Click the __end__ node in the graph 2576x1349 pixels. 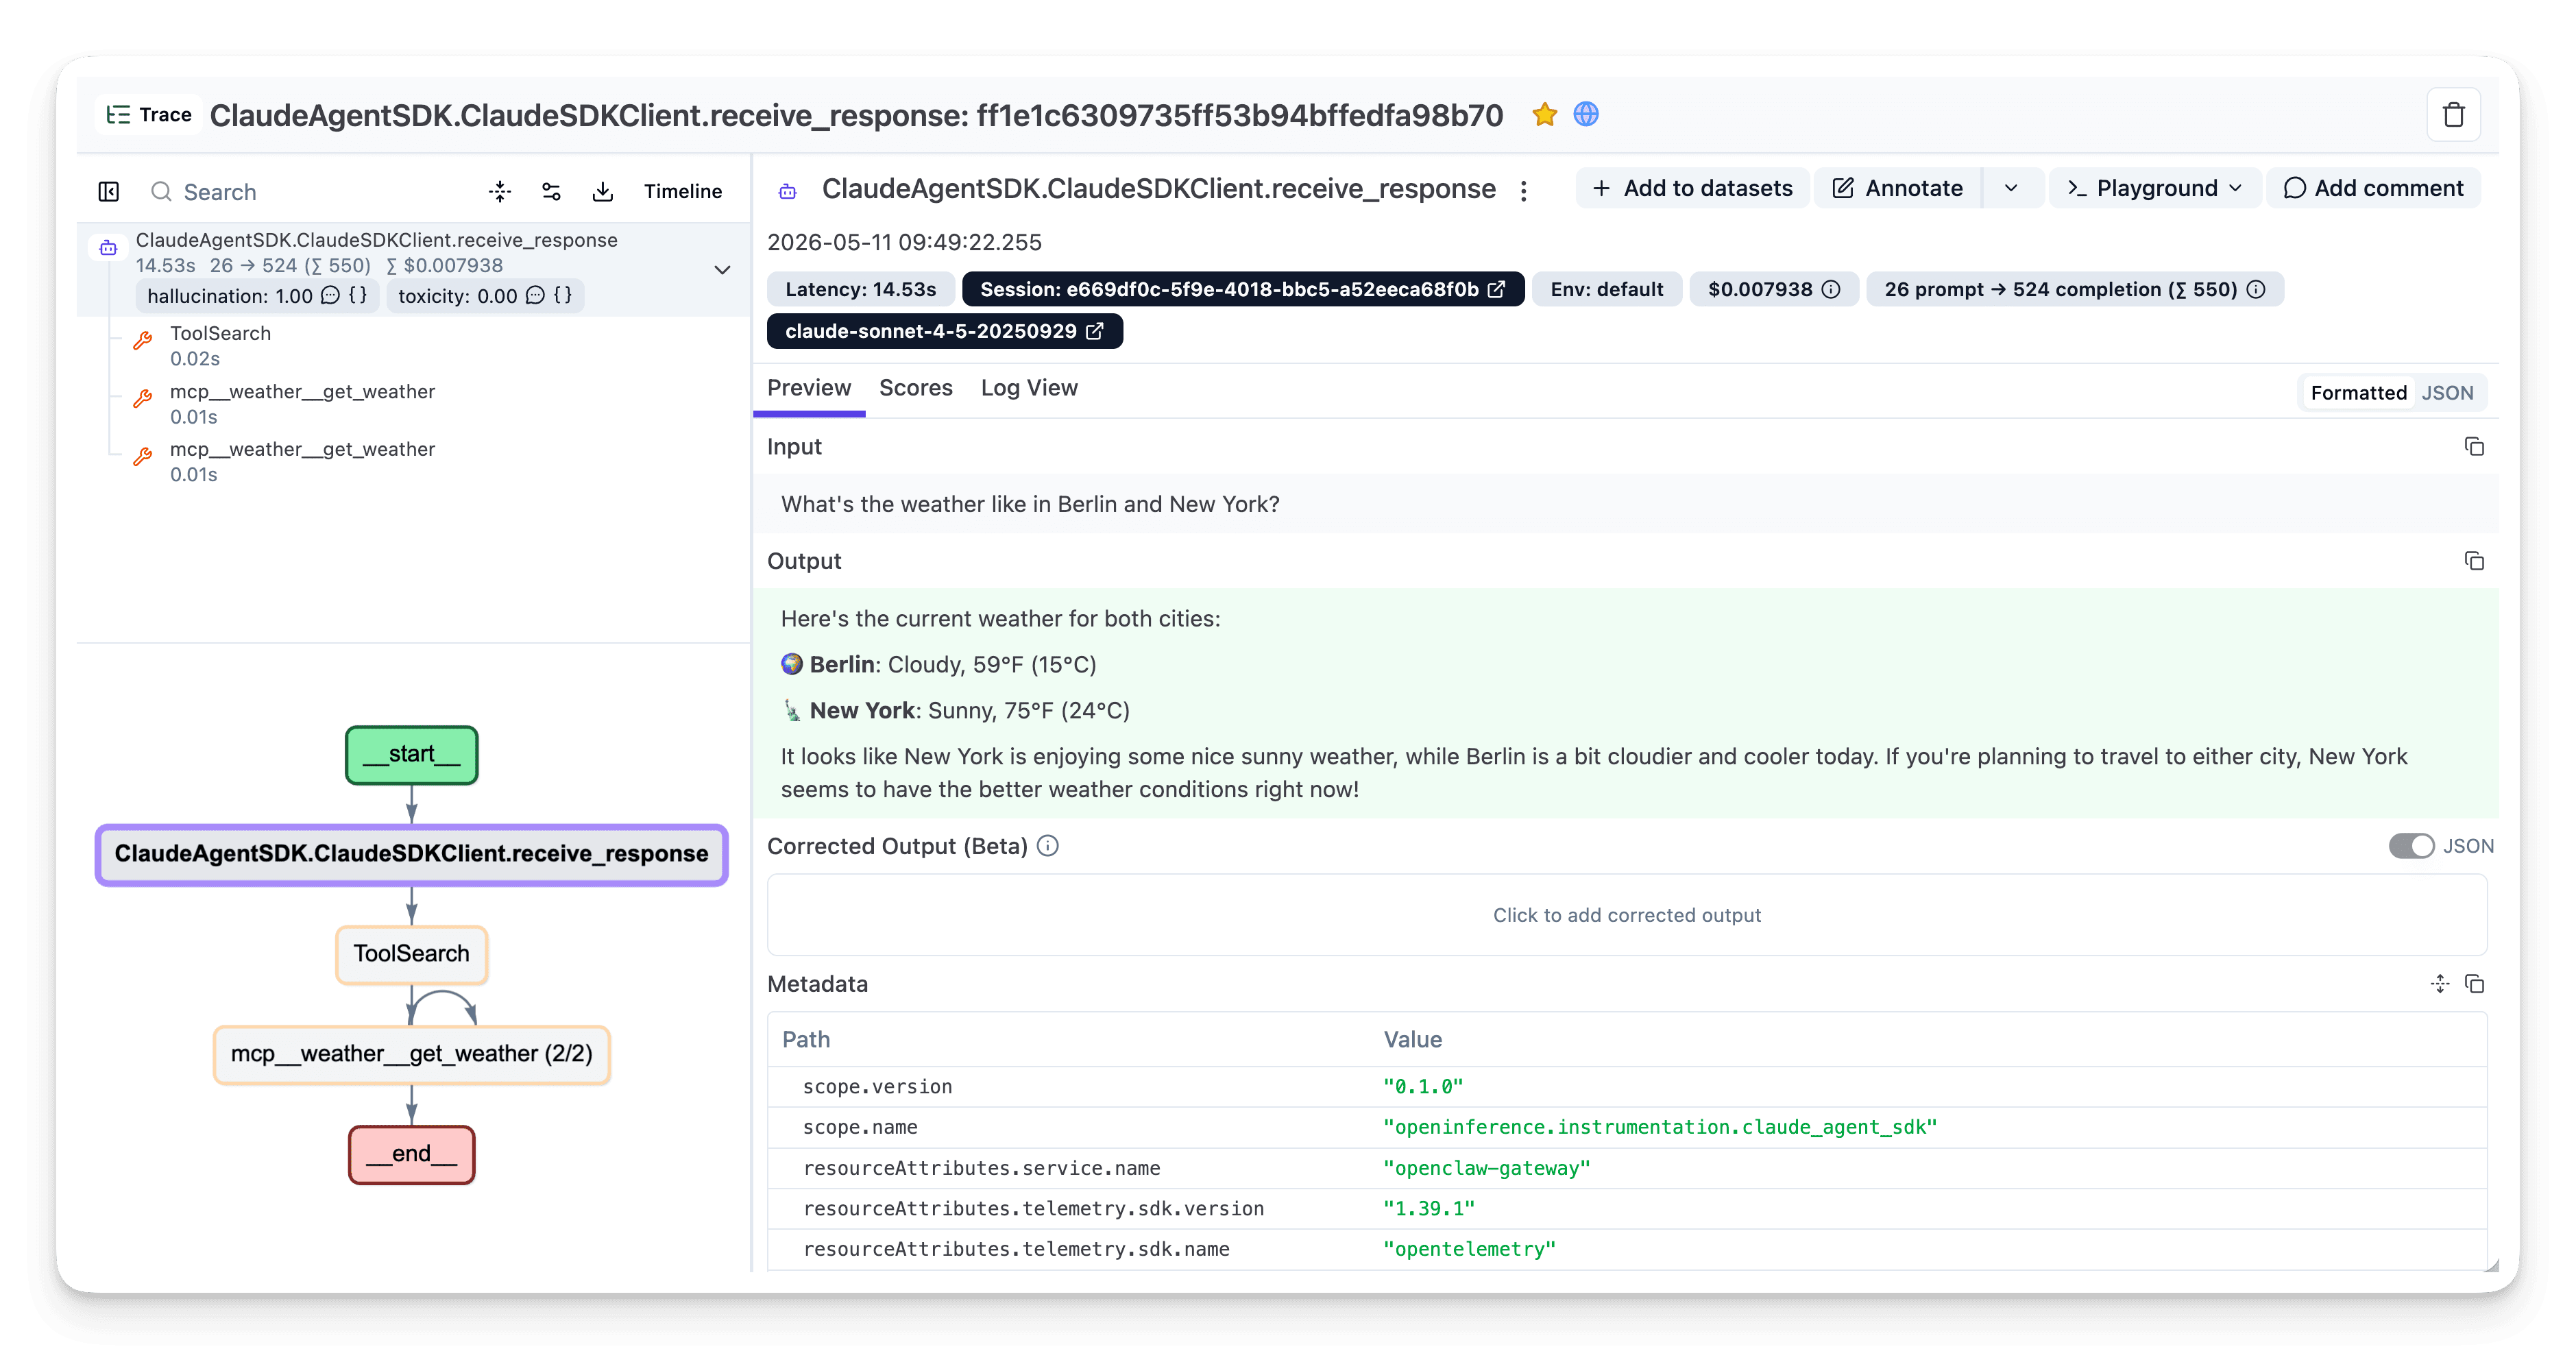(x=411, y=1154)
